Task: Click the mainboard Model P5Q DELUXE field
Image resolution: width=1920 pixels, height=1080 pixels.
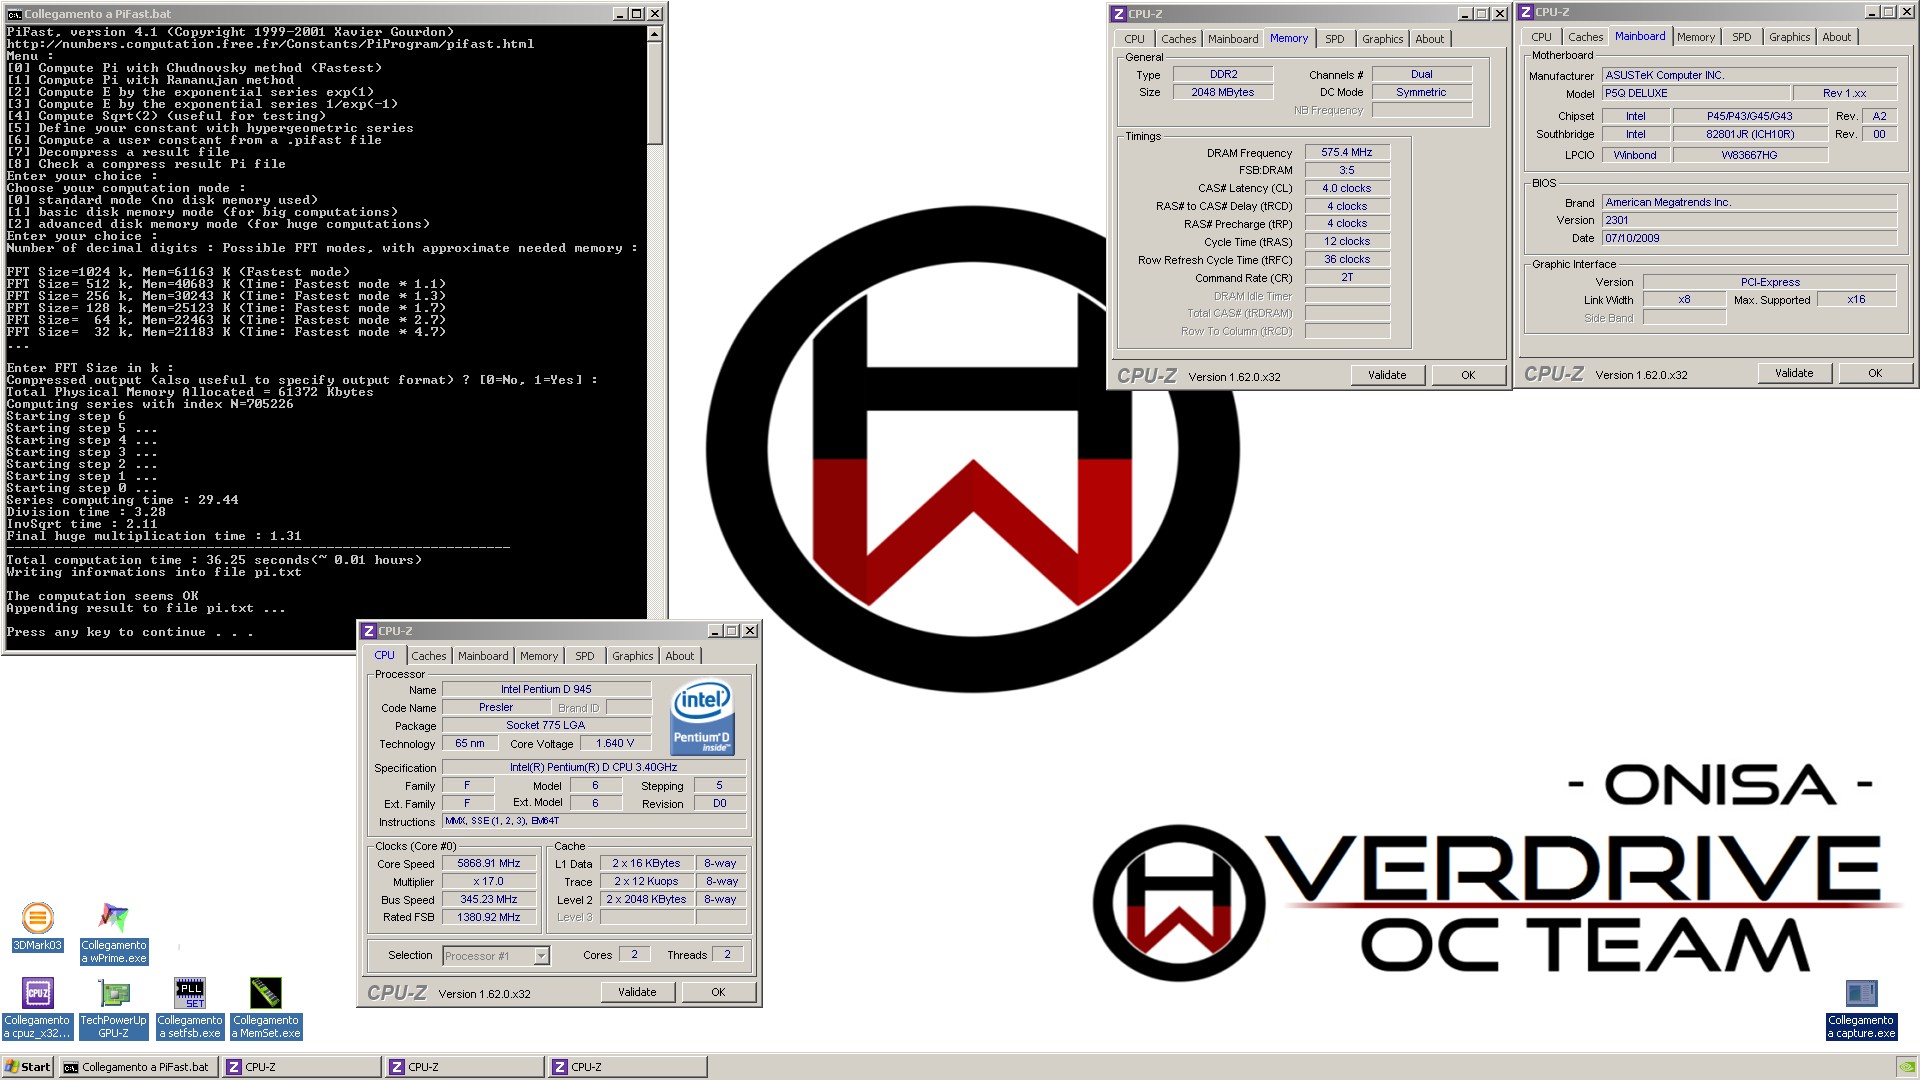Action: 1696,93
